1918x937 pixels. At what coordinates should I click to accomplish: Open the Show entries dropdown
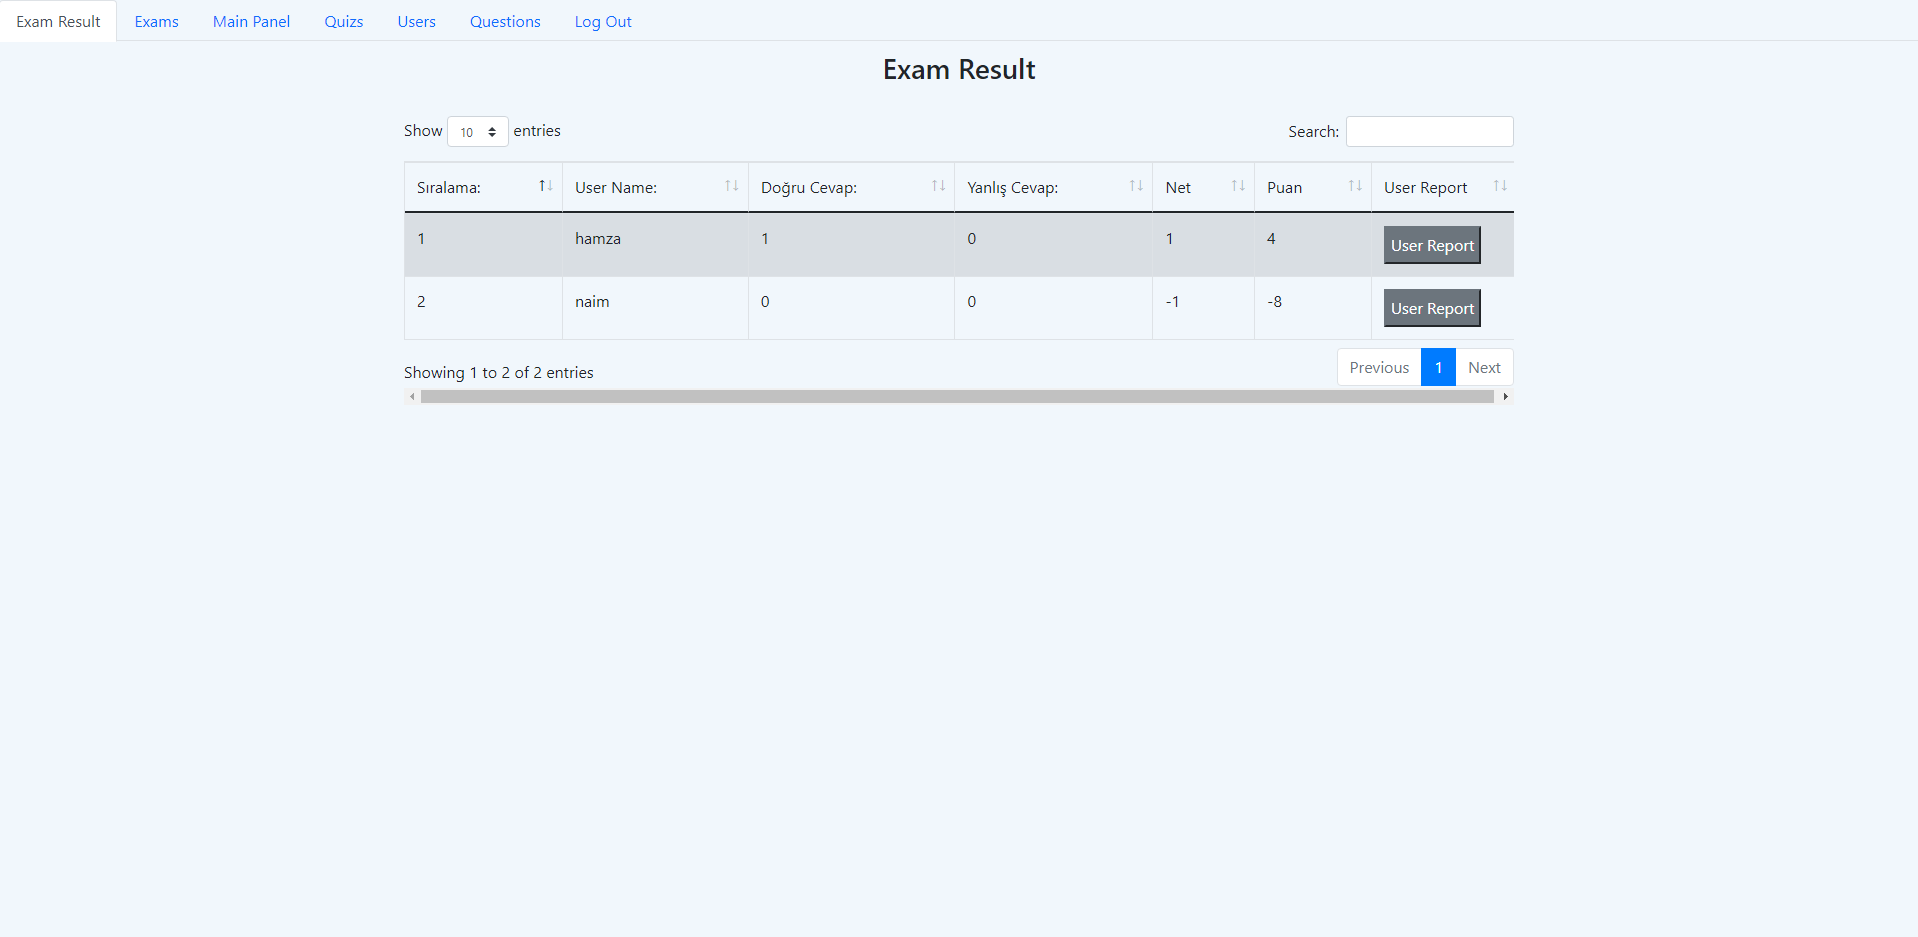pyautogui.click(x=477, y=131)
